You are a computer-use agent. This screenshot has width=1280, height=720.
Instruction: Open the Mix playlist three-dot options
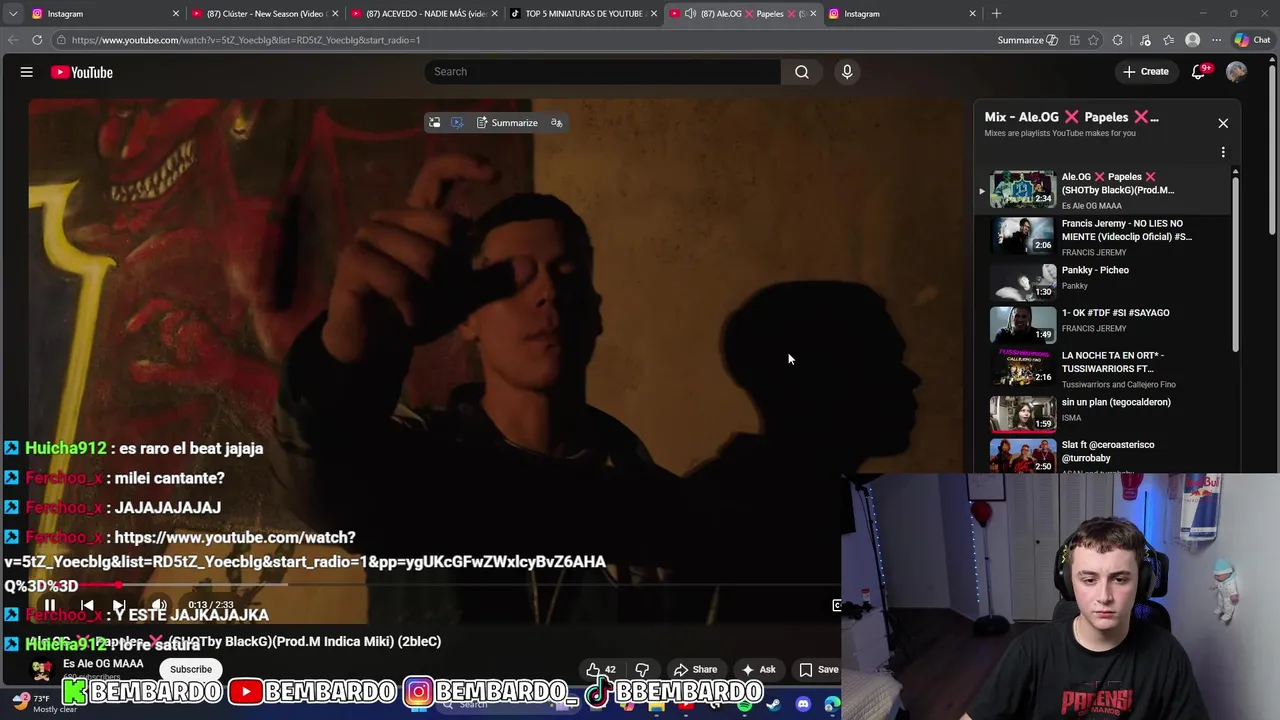click(1223, 153)
